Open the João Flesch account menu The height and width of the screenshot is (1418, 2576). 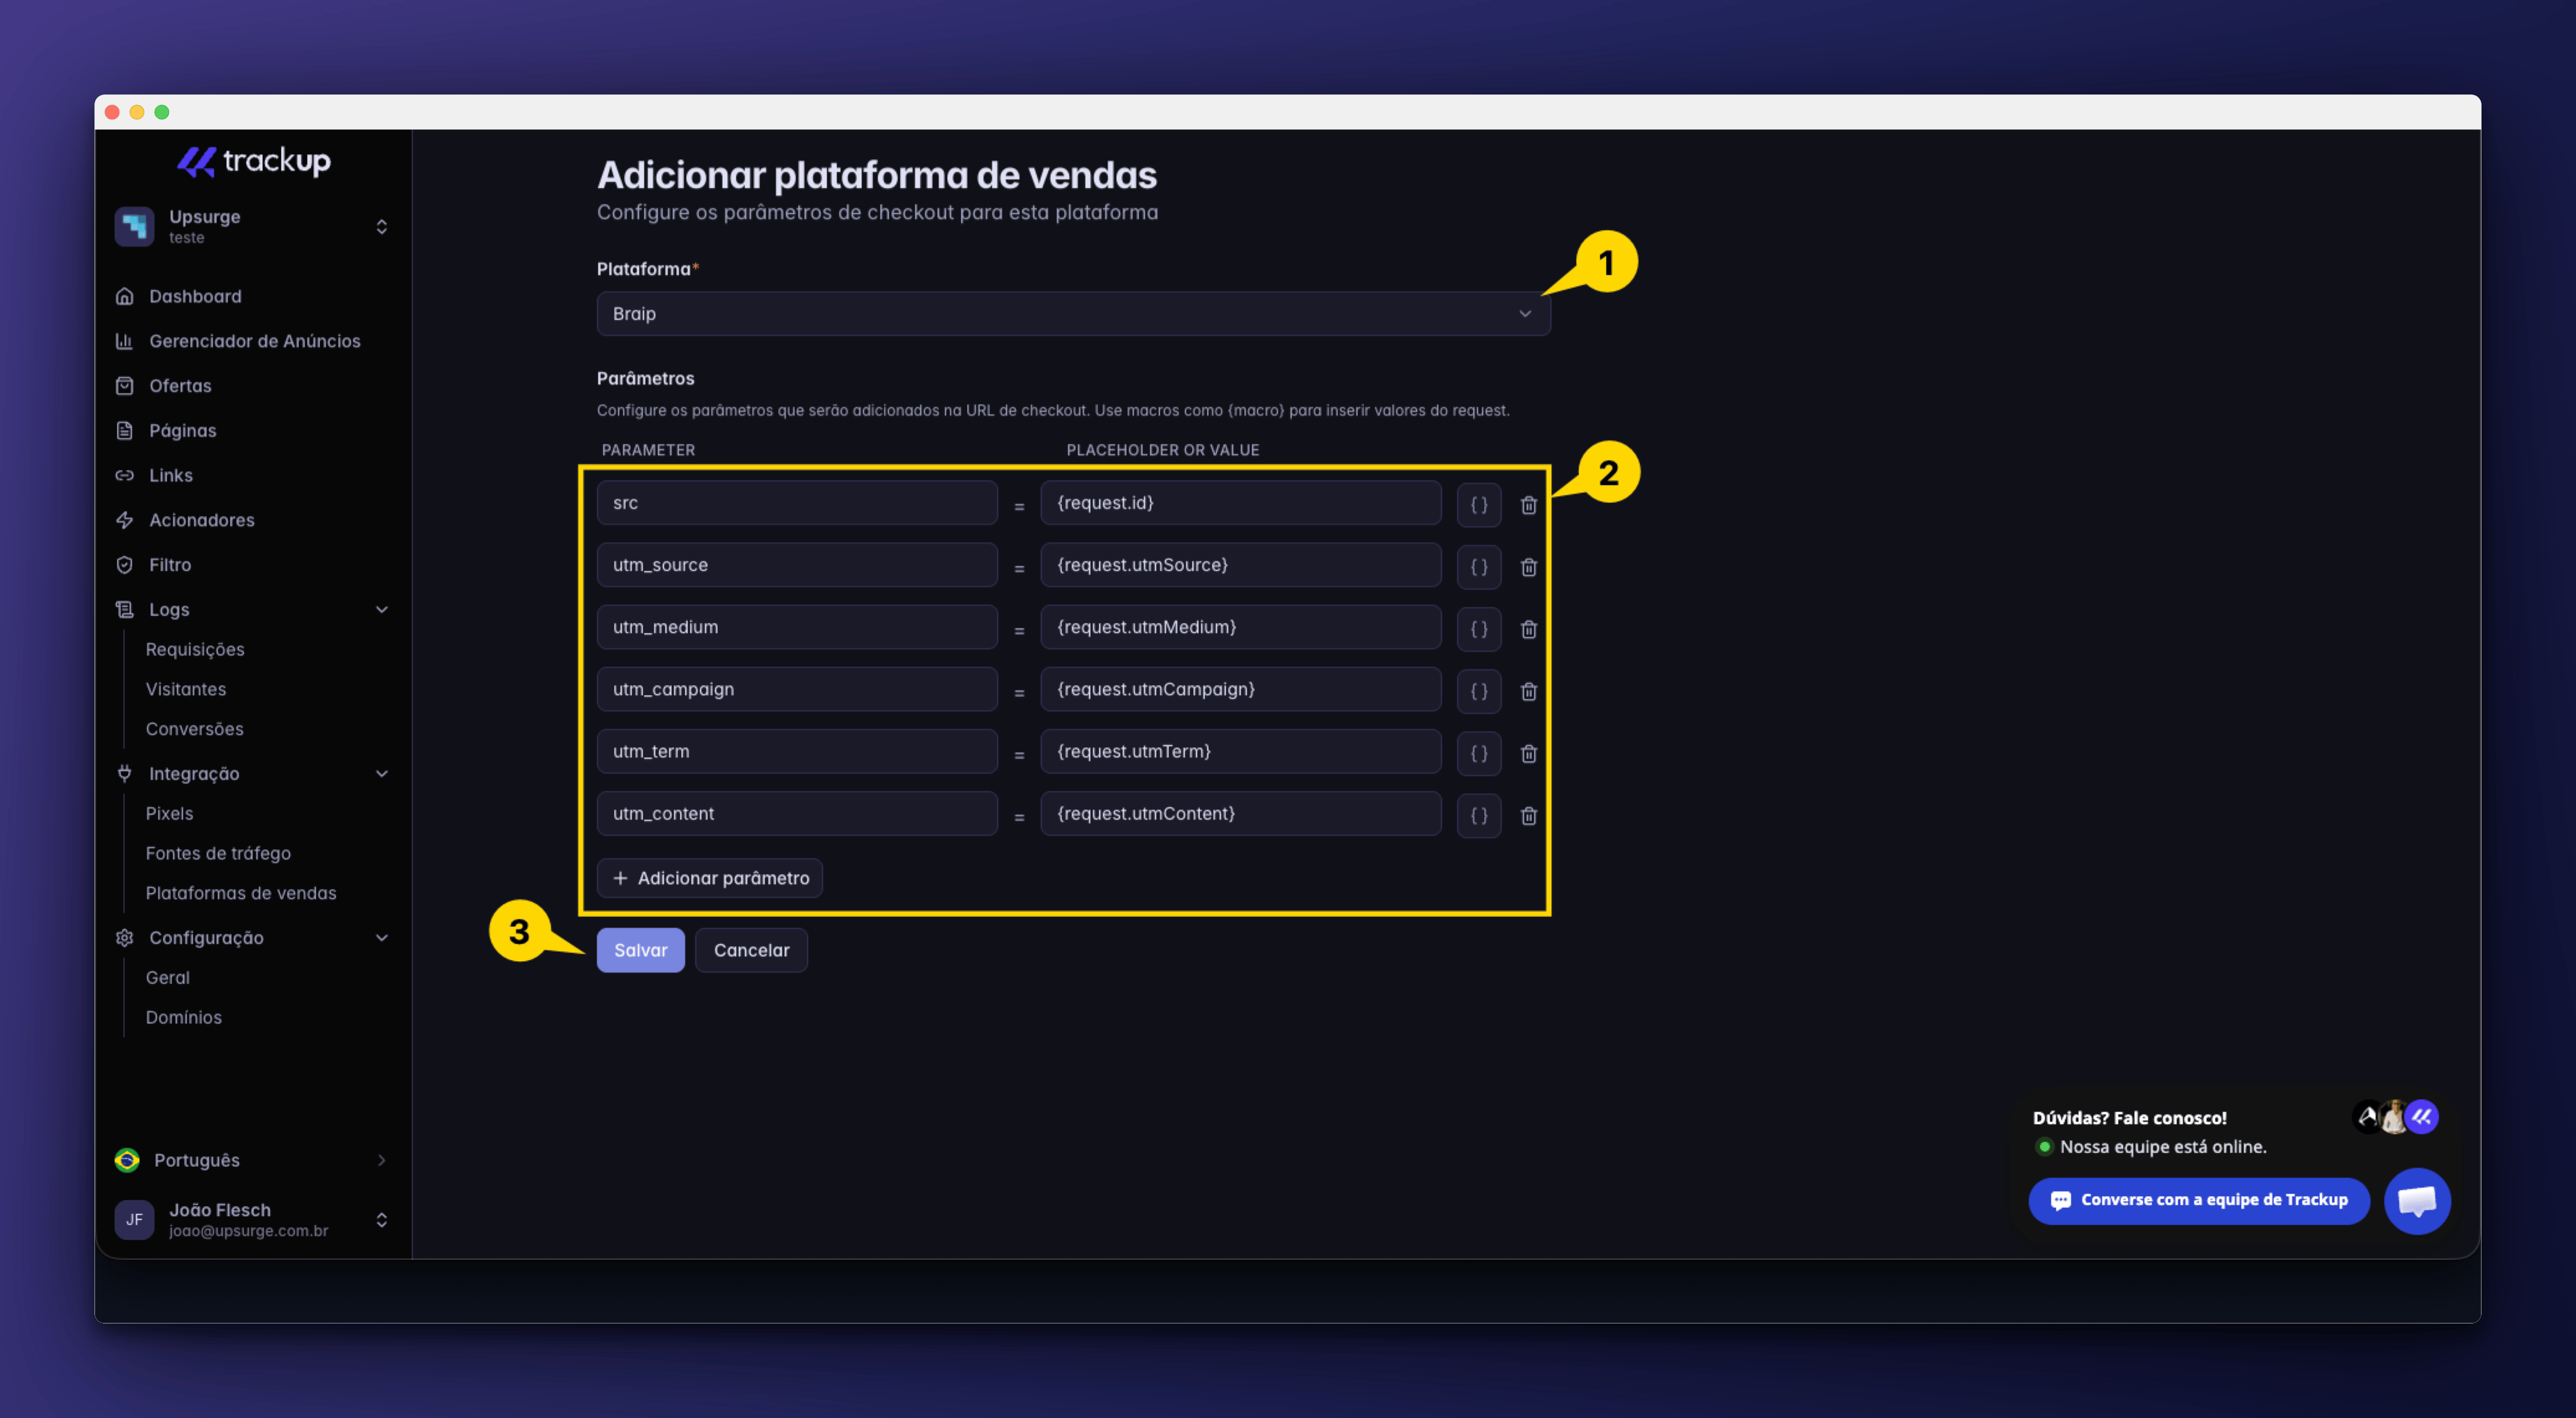pyautogui.click(x=253, y=1219)
